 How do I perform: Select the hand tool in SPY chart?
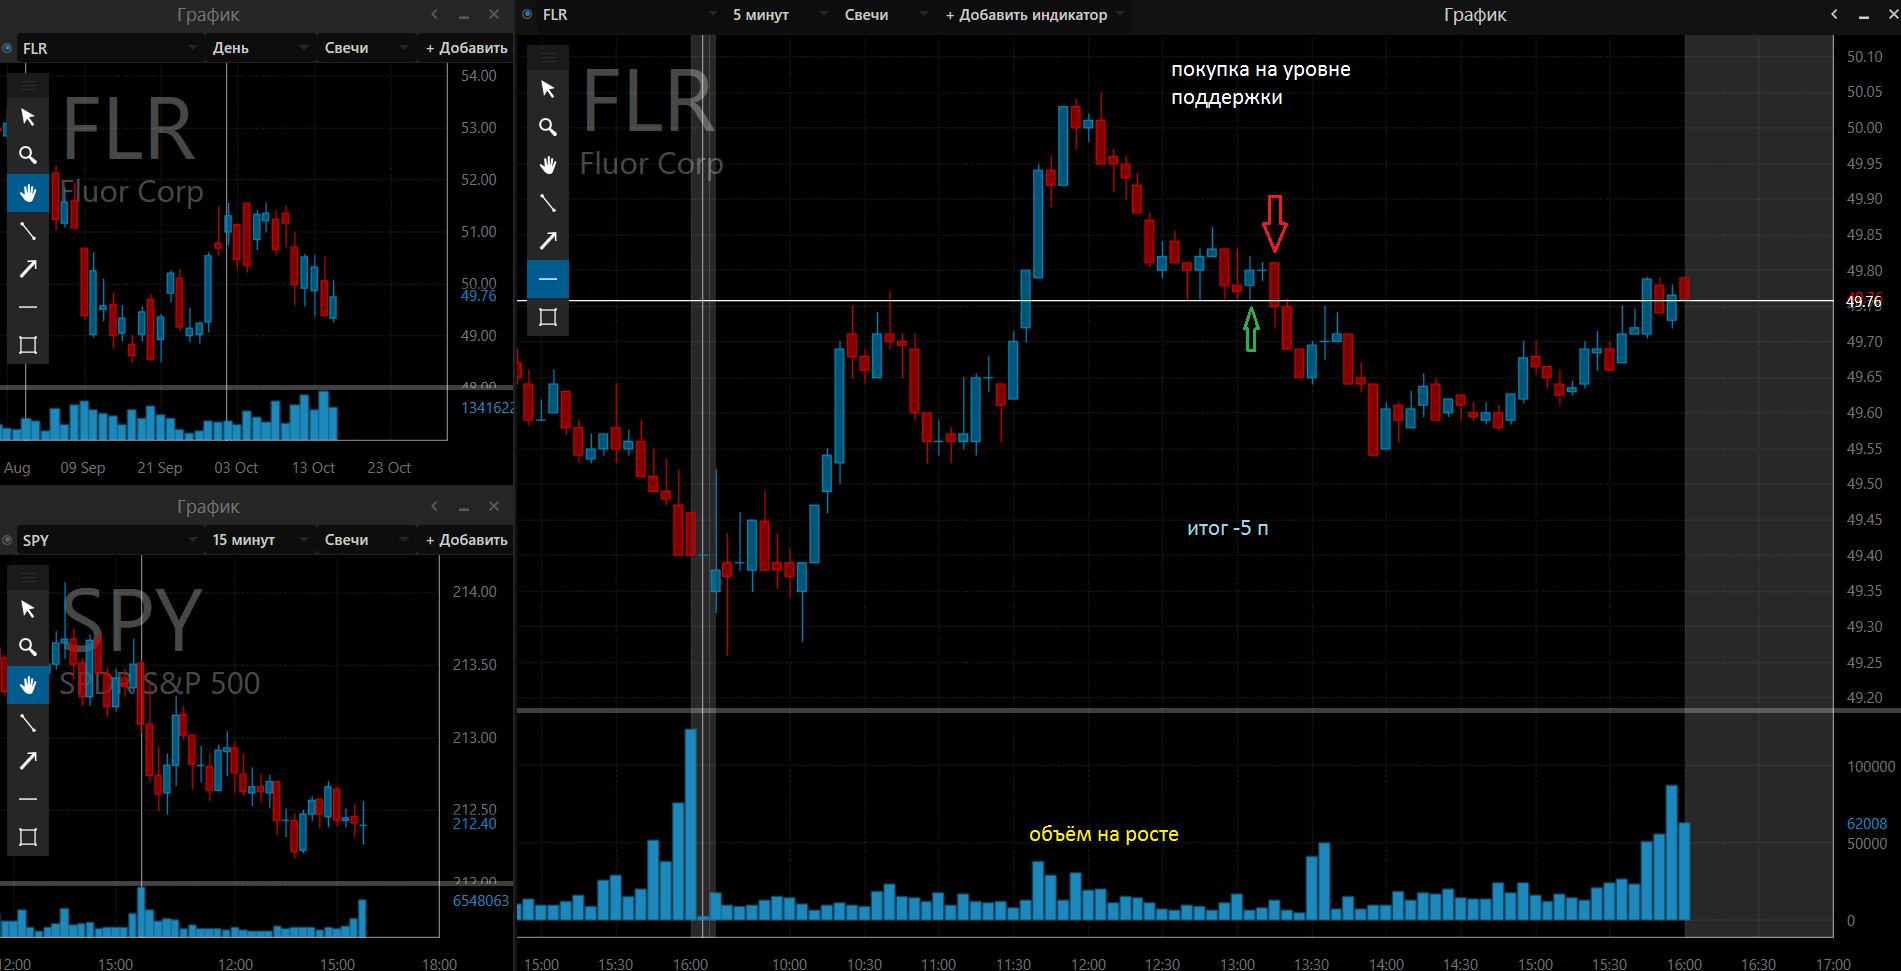pos(28,685)
